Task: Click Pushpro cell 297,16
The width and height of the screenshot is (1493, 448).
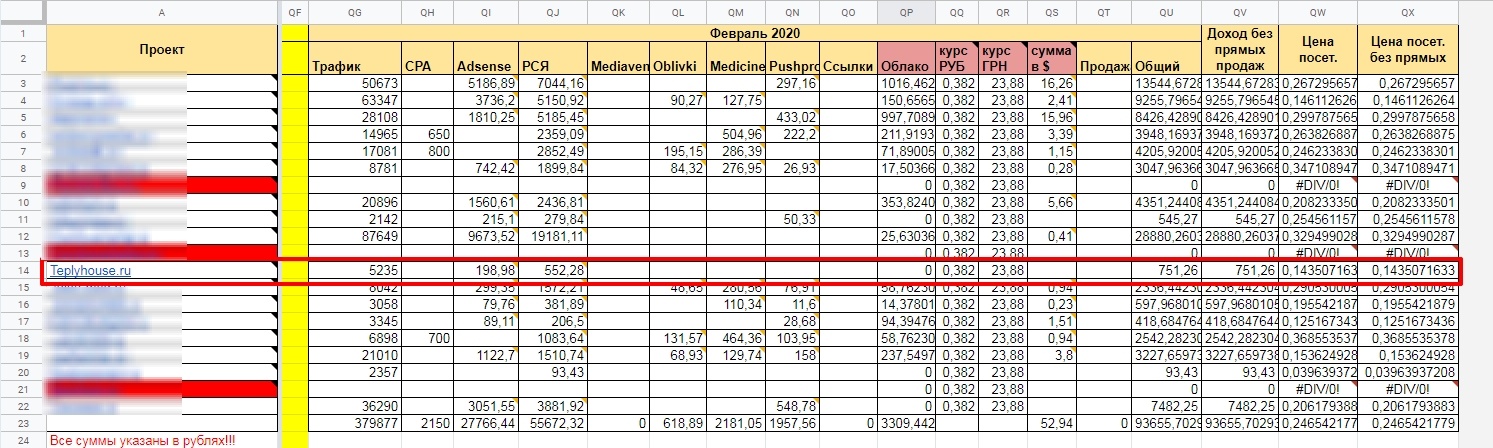Action: coord(794,83)
